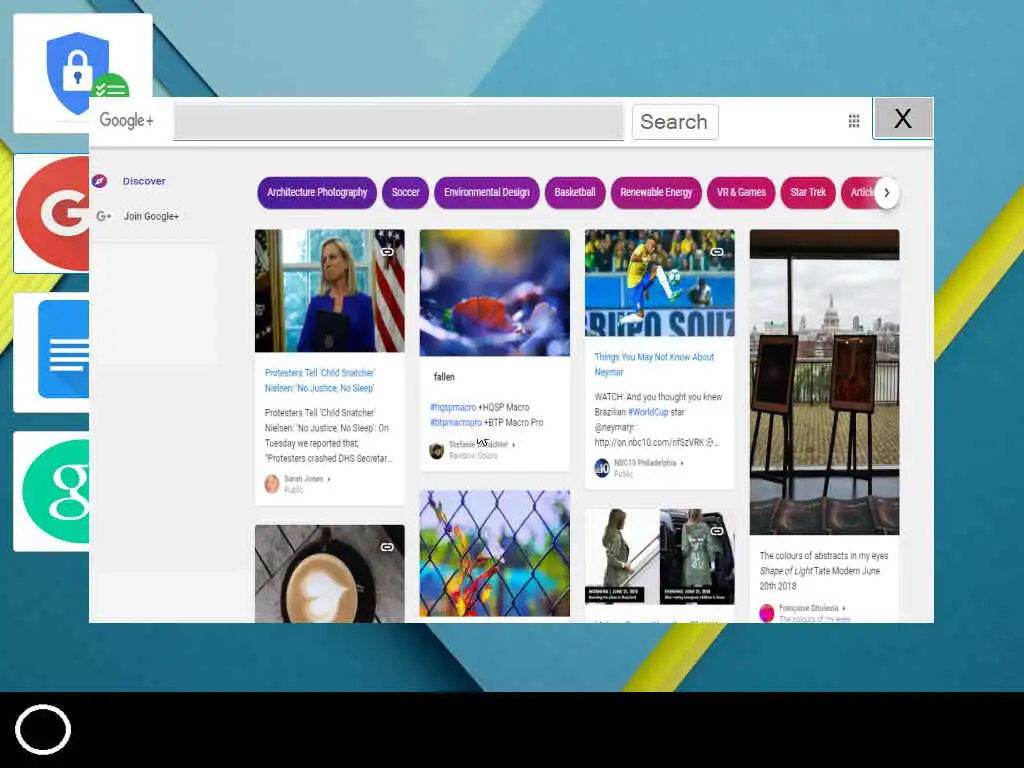Open the blue Google Docs app icon

click(52, 352)
